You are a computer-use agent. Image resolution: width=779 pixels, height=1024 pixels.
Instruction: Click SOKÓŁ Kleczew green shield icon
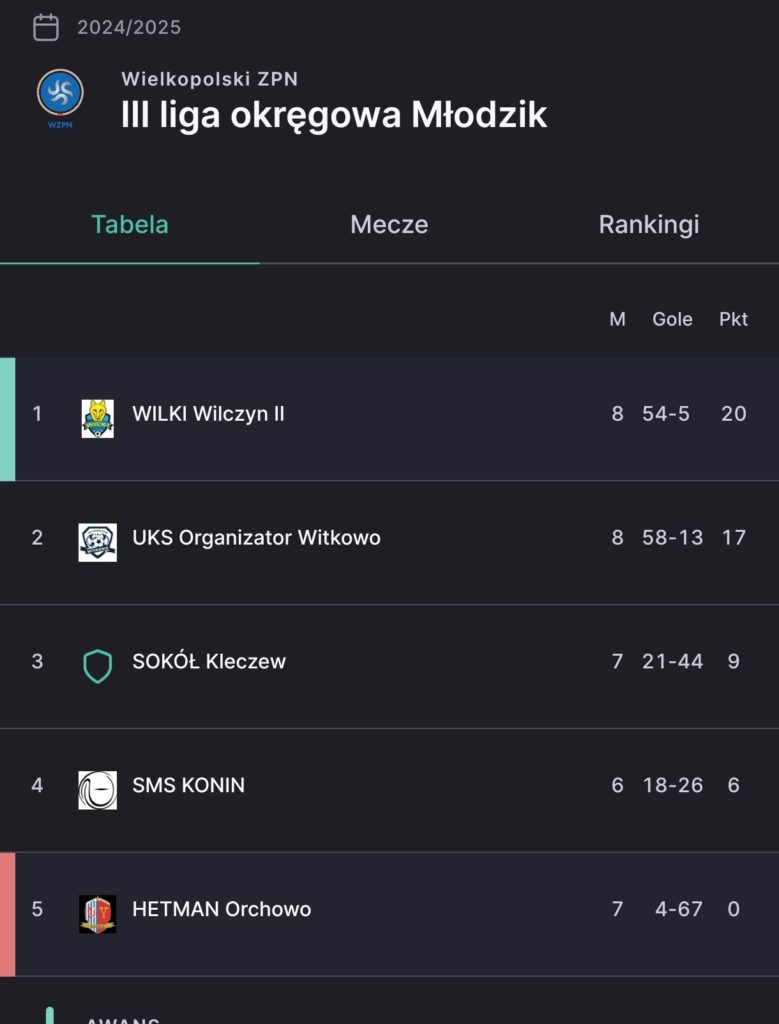click(97, 666)
